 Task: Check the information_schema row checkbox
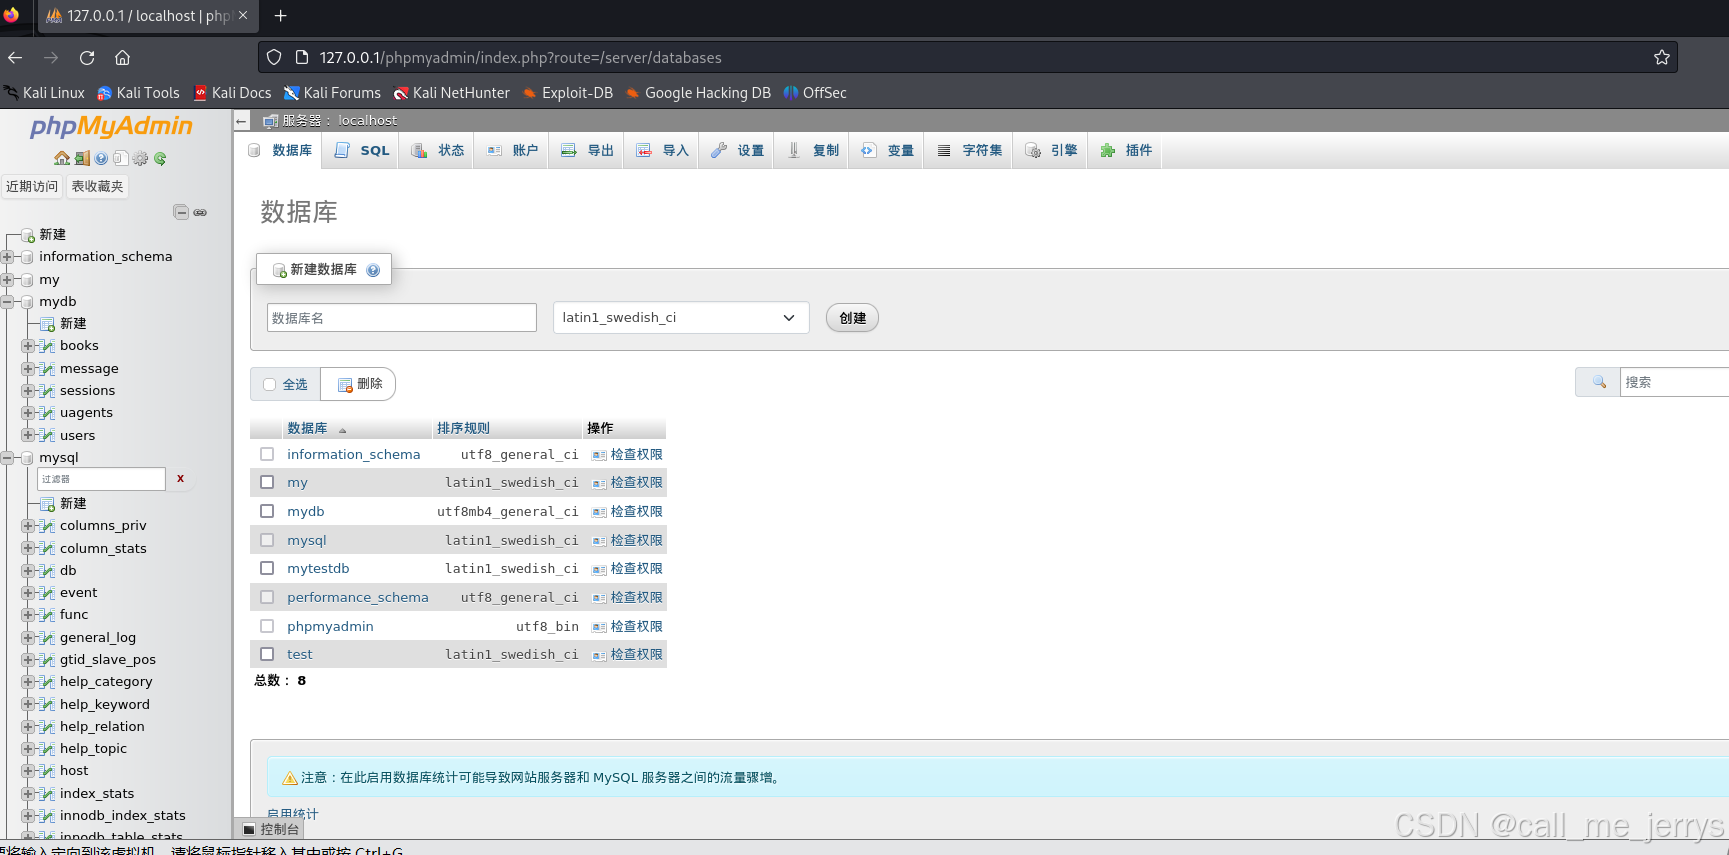pyautogui.click(x=267, y=454)
